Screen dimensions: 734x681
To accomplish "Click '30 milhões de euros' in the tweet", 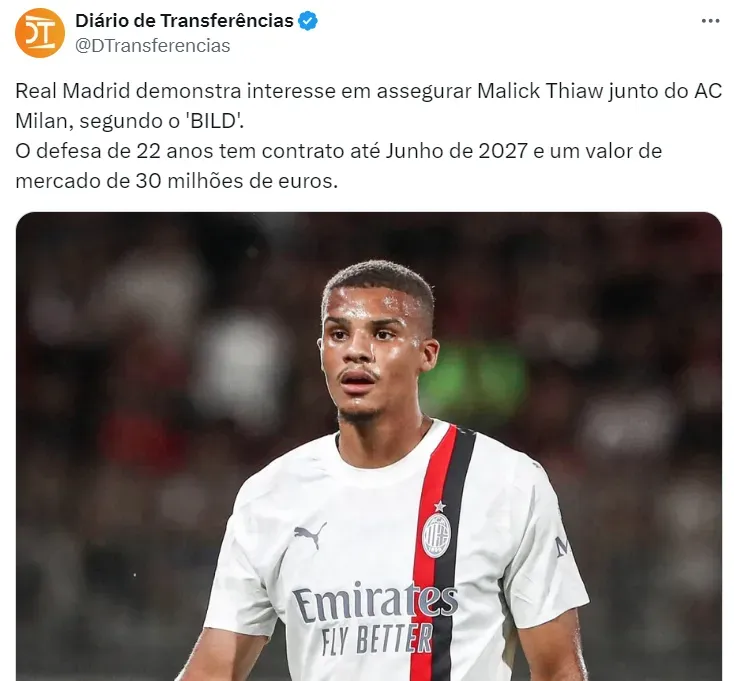I will click(x=237, y=181).
